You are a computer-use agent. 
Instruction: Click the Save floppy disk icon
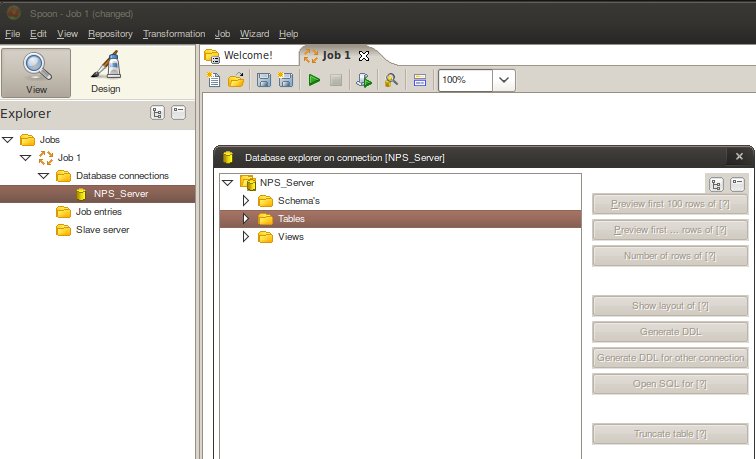point(263,80)
